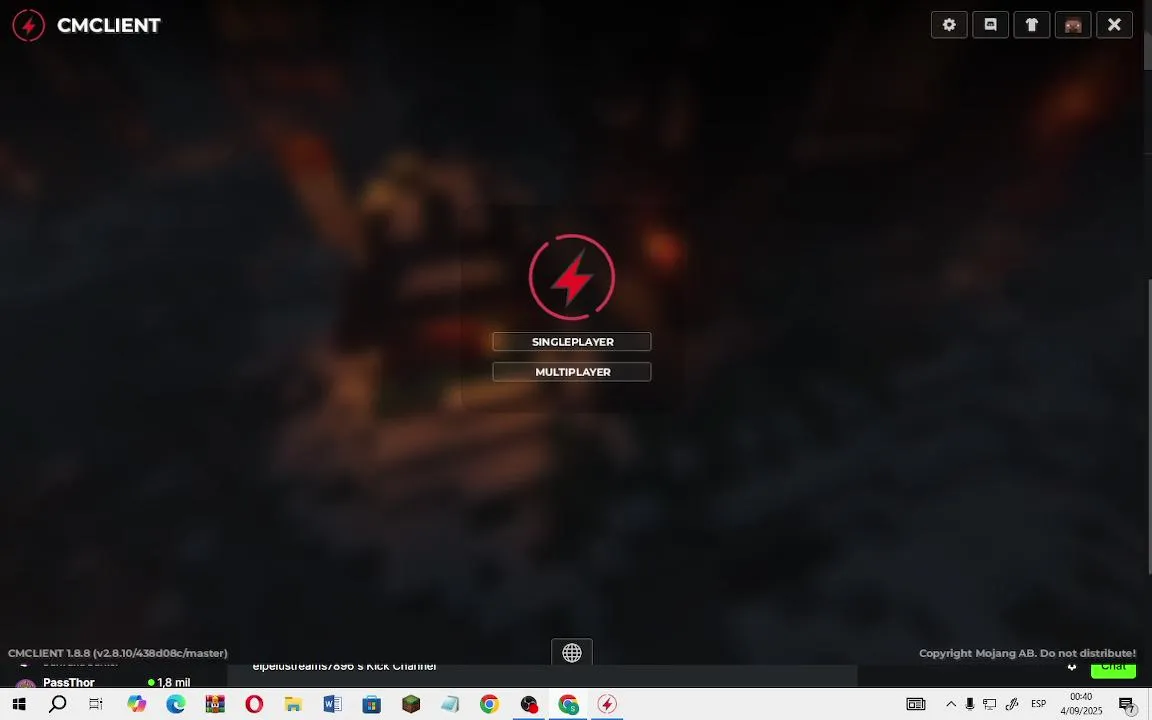Open Microsoft Word from taskbar
1152x720 pixels.
(x=332, y=704)
